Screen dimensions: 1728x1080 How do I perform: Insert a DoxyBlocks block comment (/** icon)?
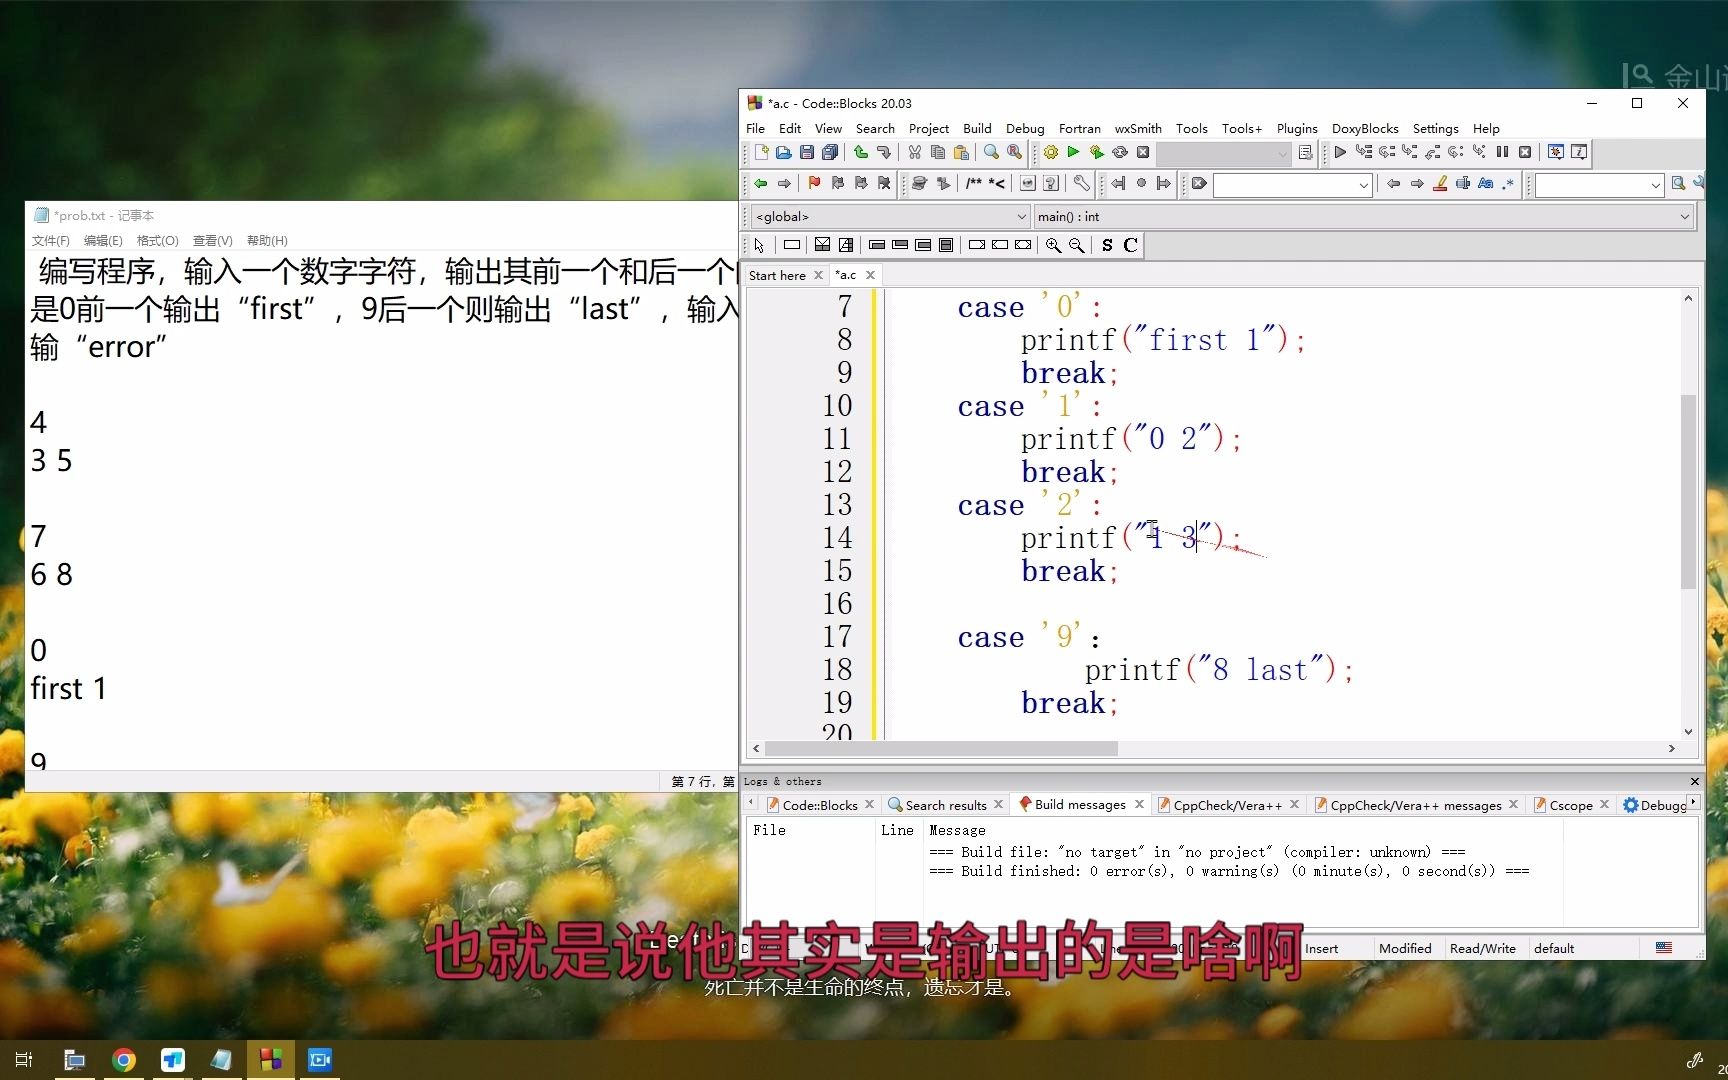click(973, 184)
